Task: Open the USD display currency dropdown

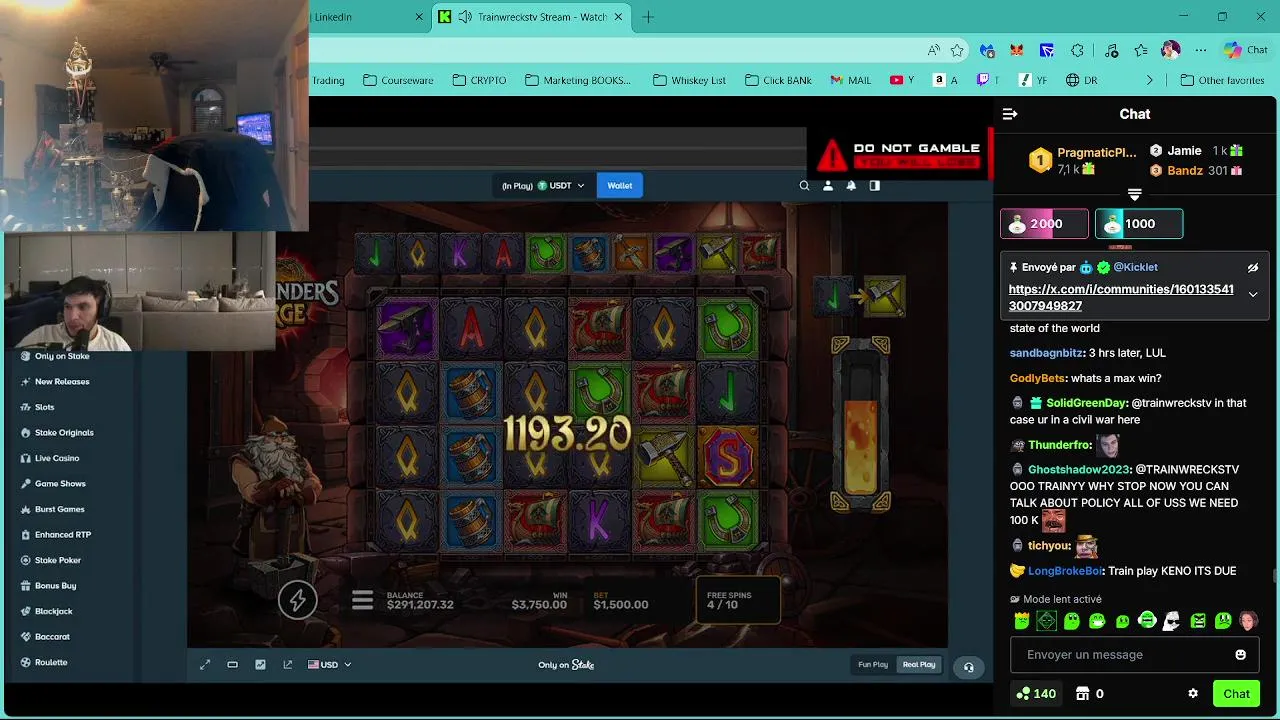Action: 330,664
